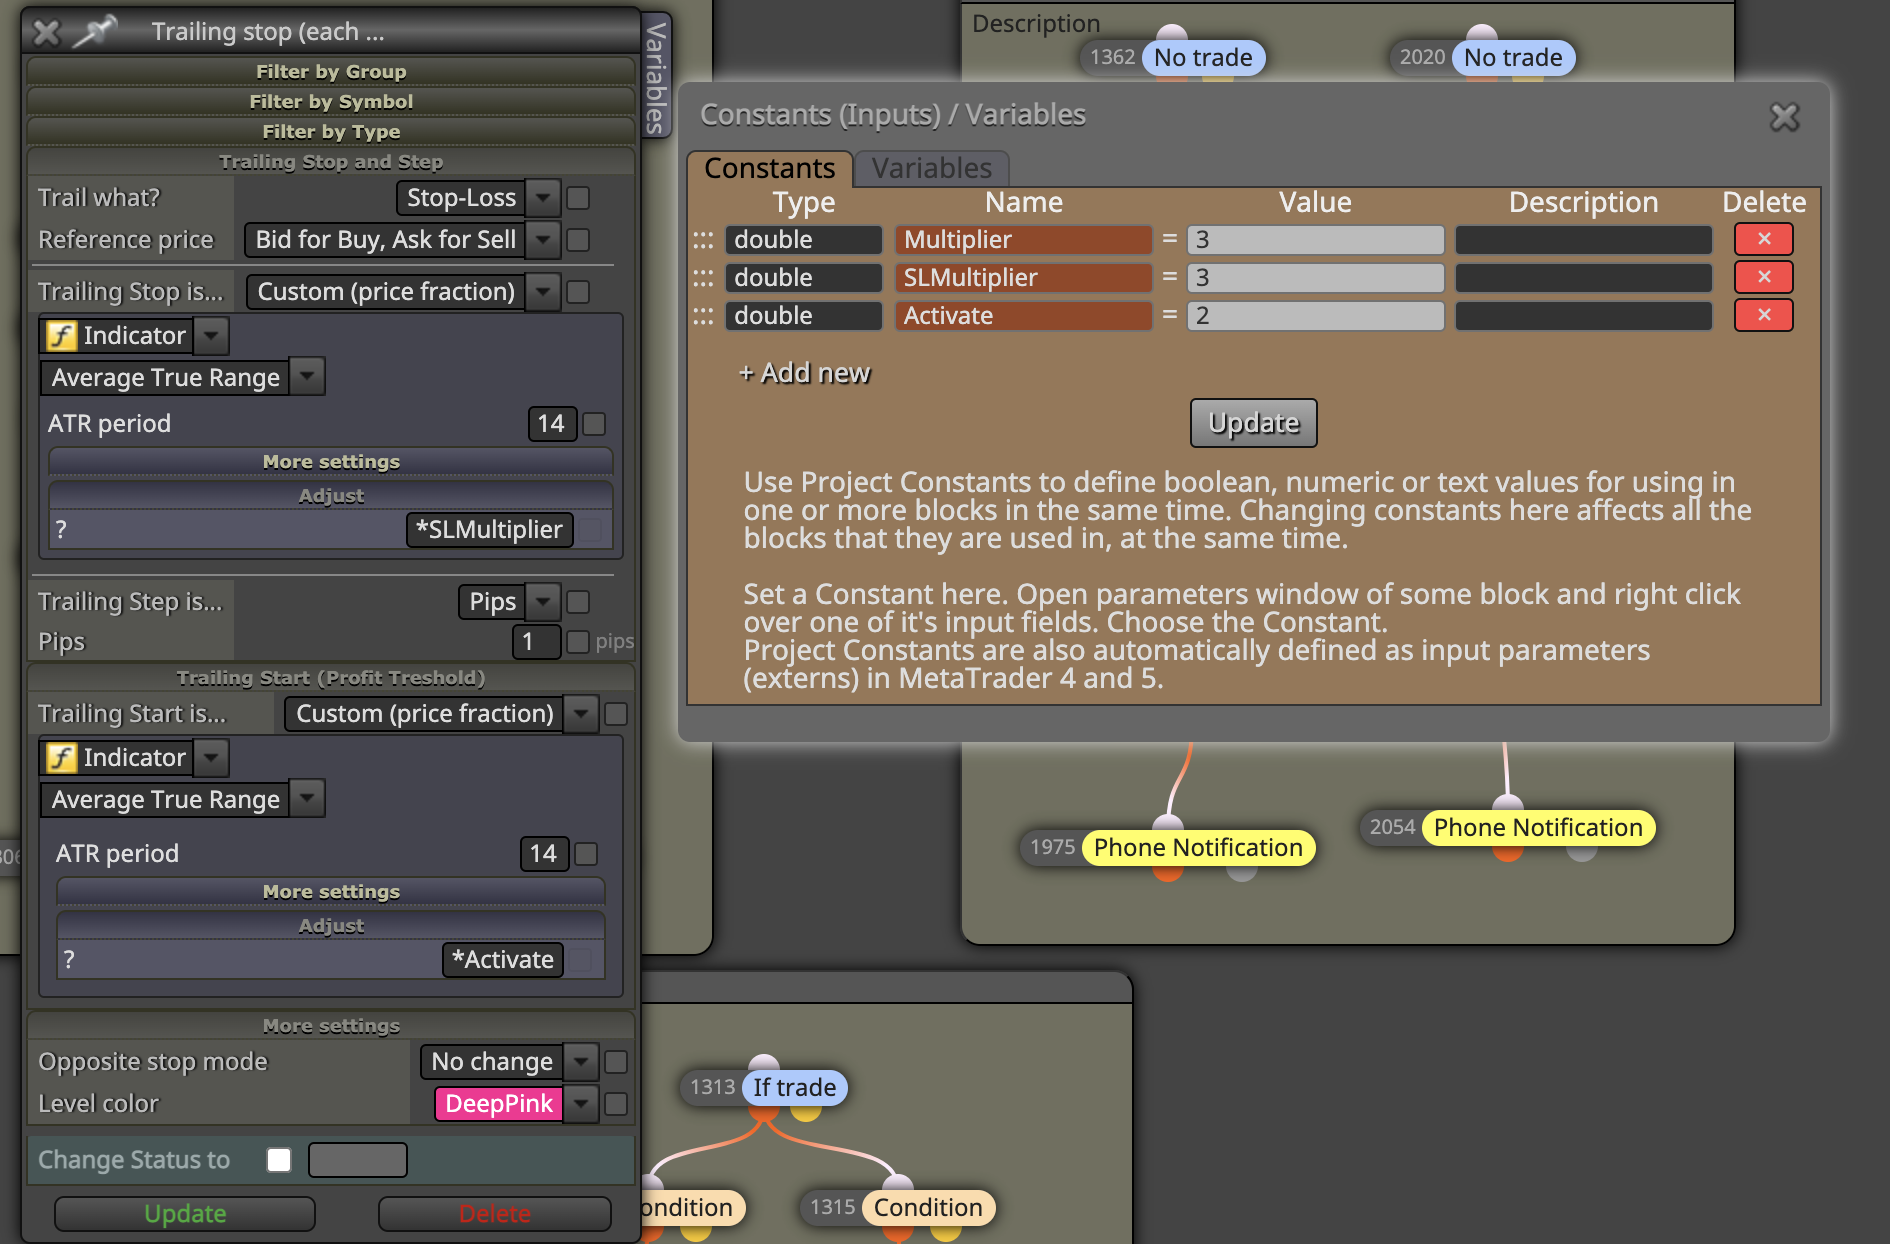The image size is (1890, 1244).
Task: Expand the Filter by Symbol section
Action: (x=331, y=101)
